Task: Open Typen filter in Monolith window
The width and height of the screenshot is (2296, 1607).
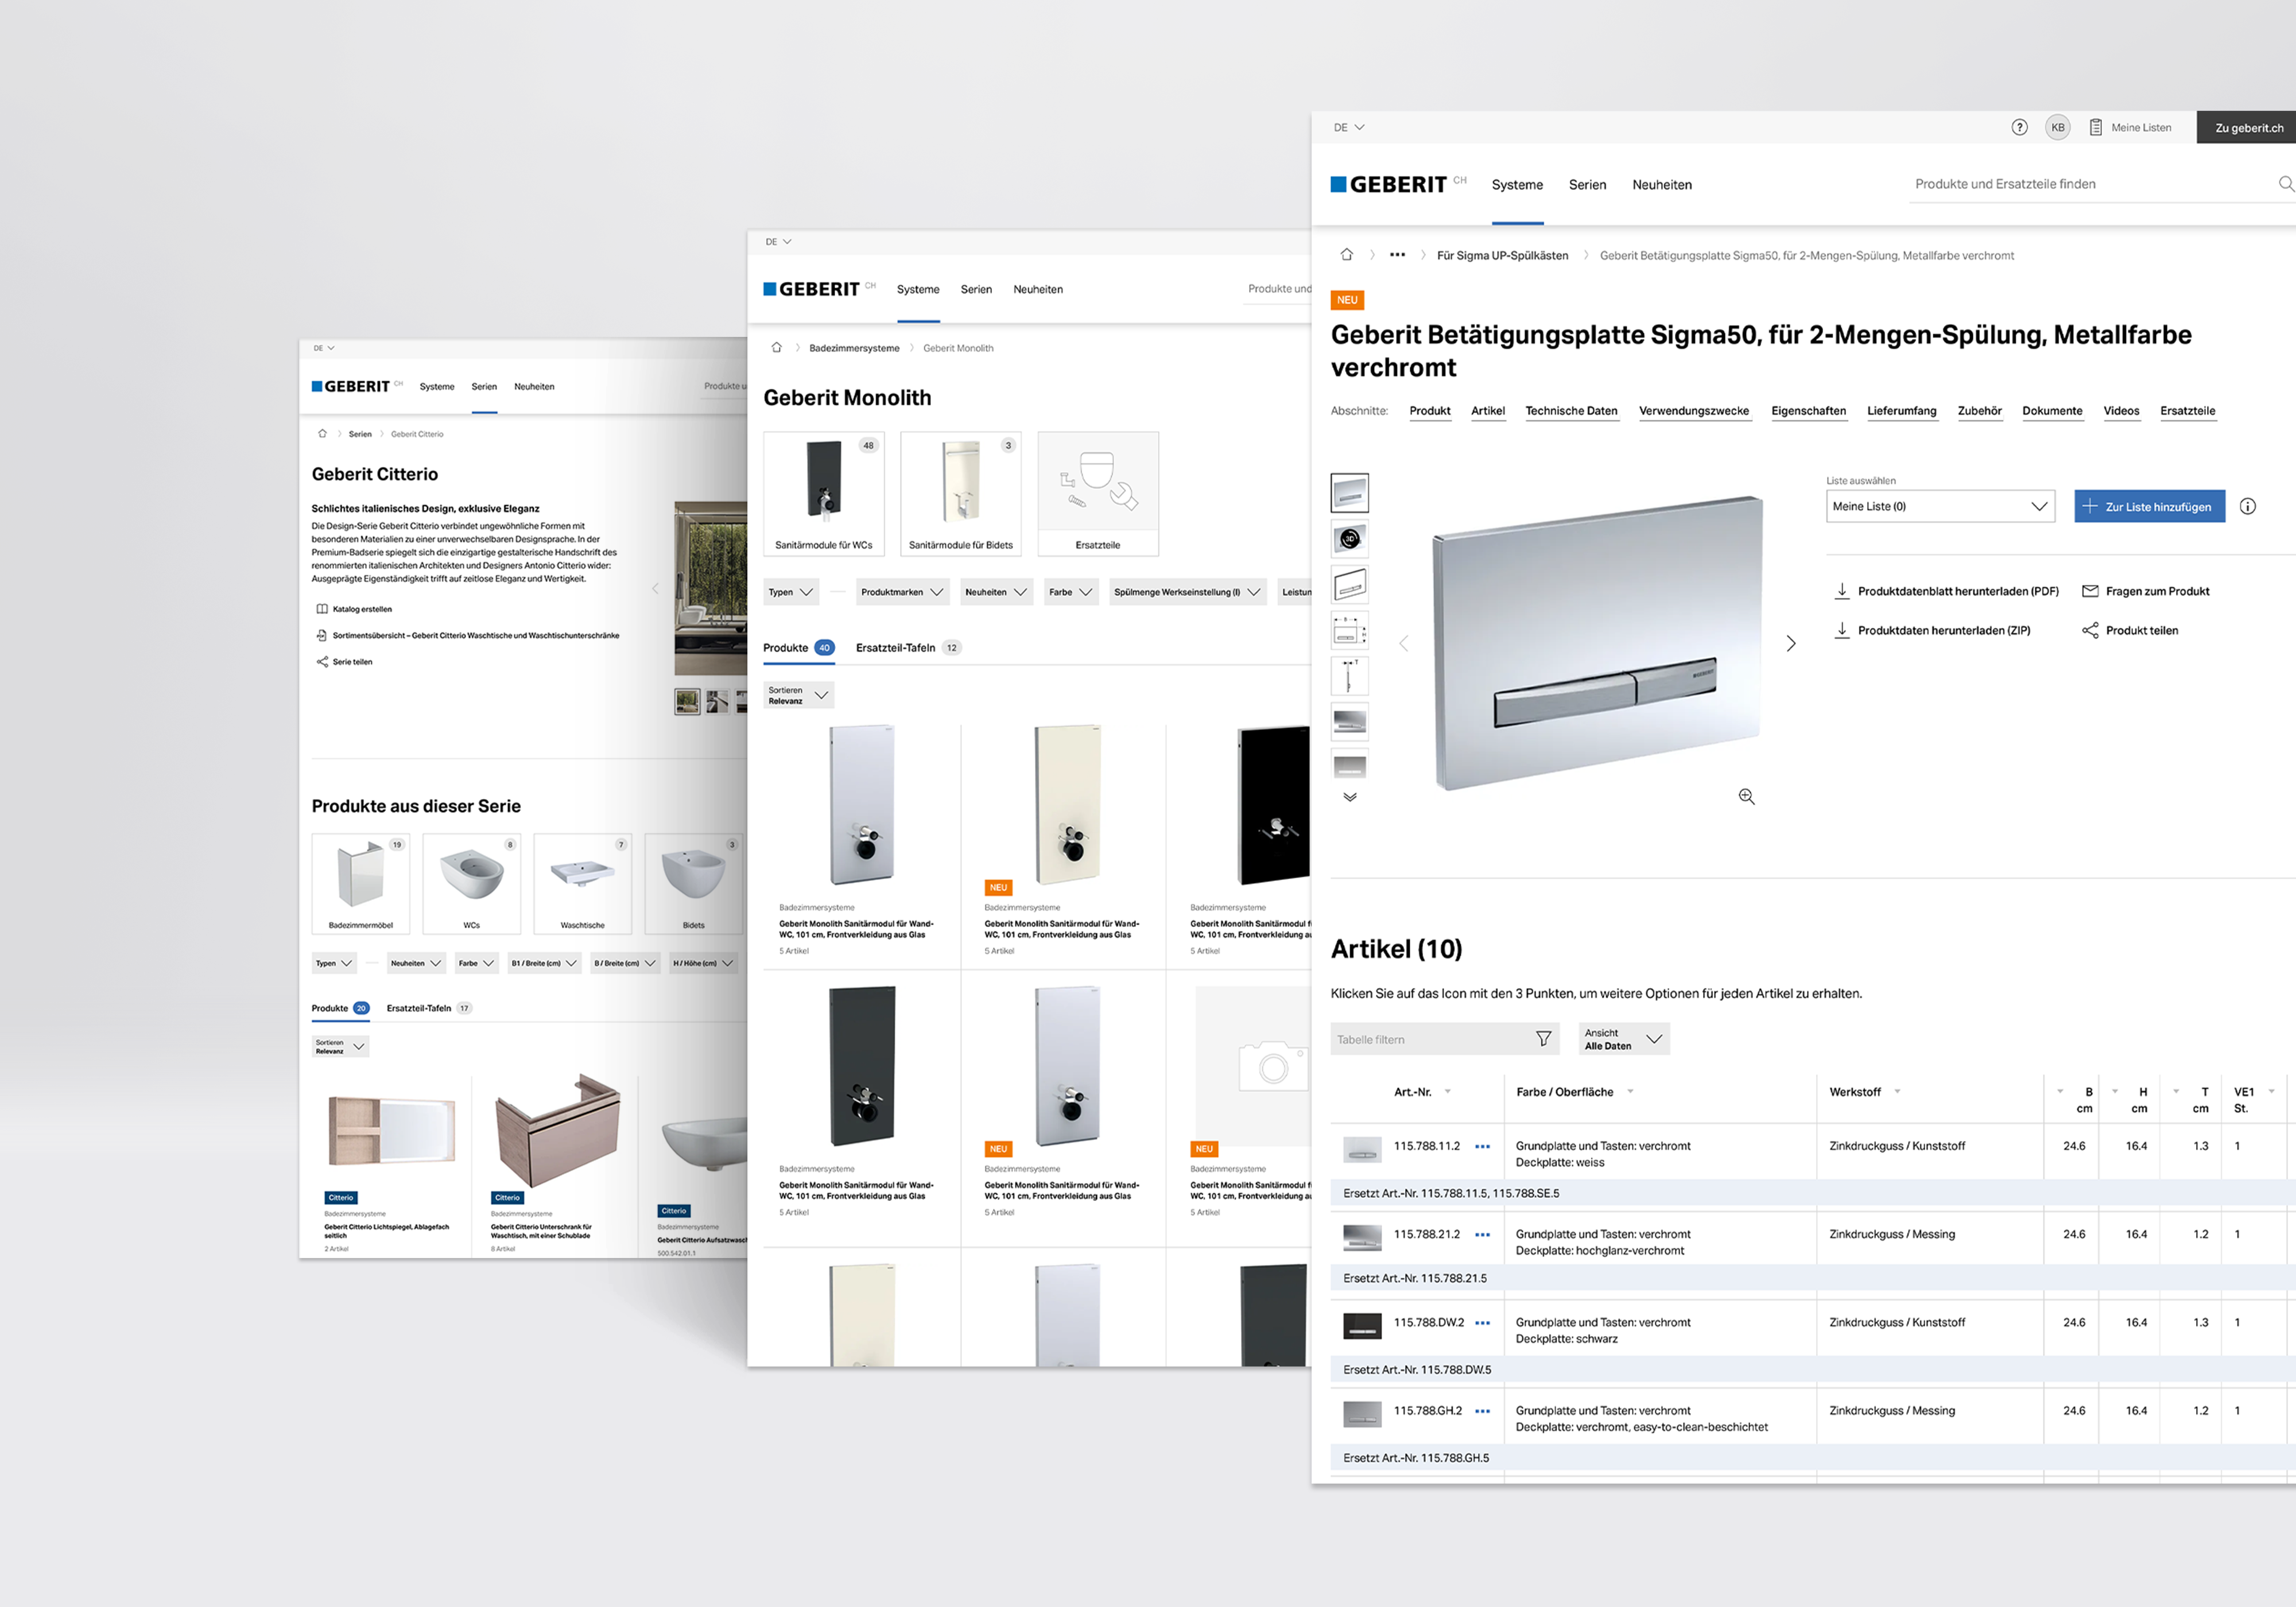Action: (x=790, y=592)
